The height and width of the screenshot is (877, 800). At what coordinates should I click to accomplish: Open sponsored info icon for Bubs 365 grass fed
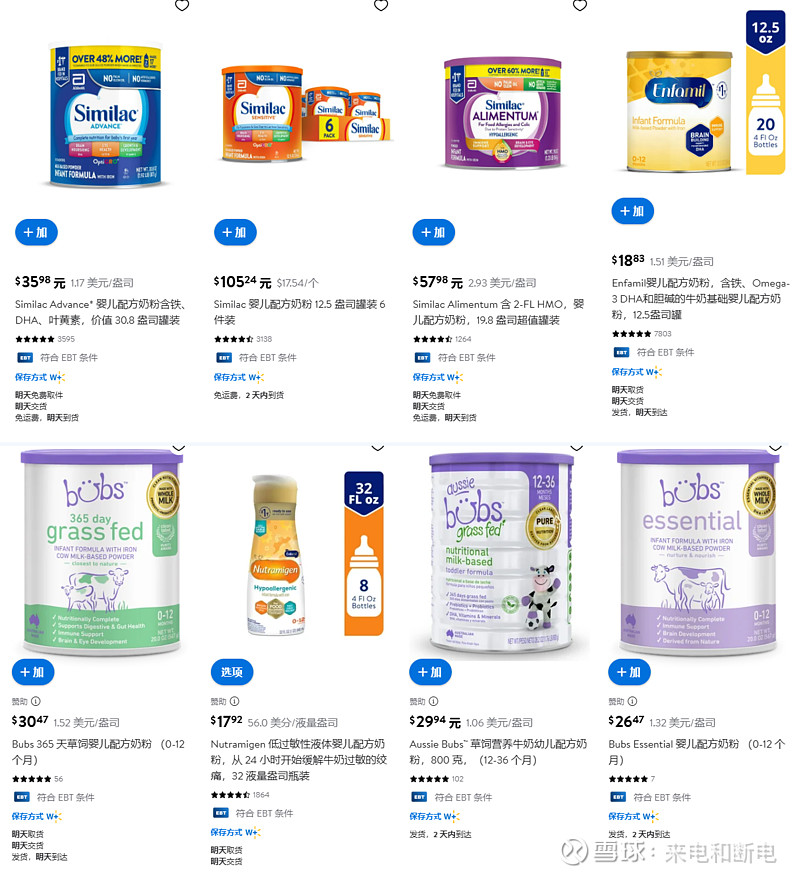point(36,701)
